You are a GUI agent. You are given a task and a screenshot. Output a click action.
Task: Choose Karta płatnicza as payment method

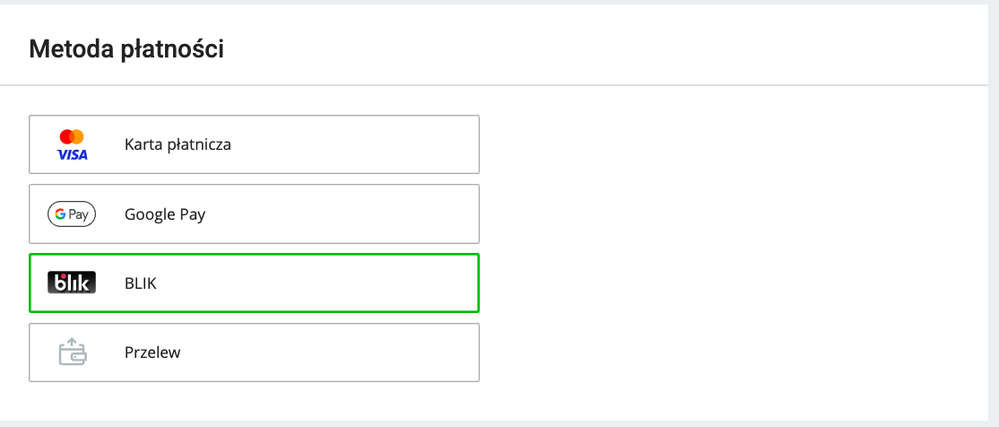pos(254,145)
